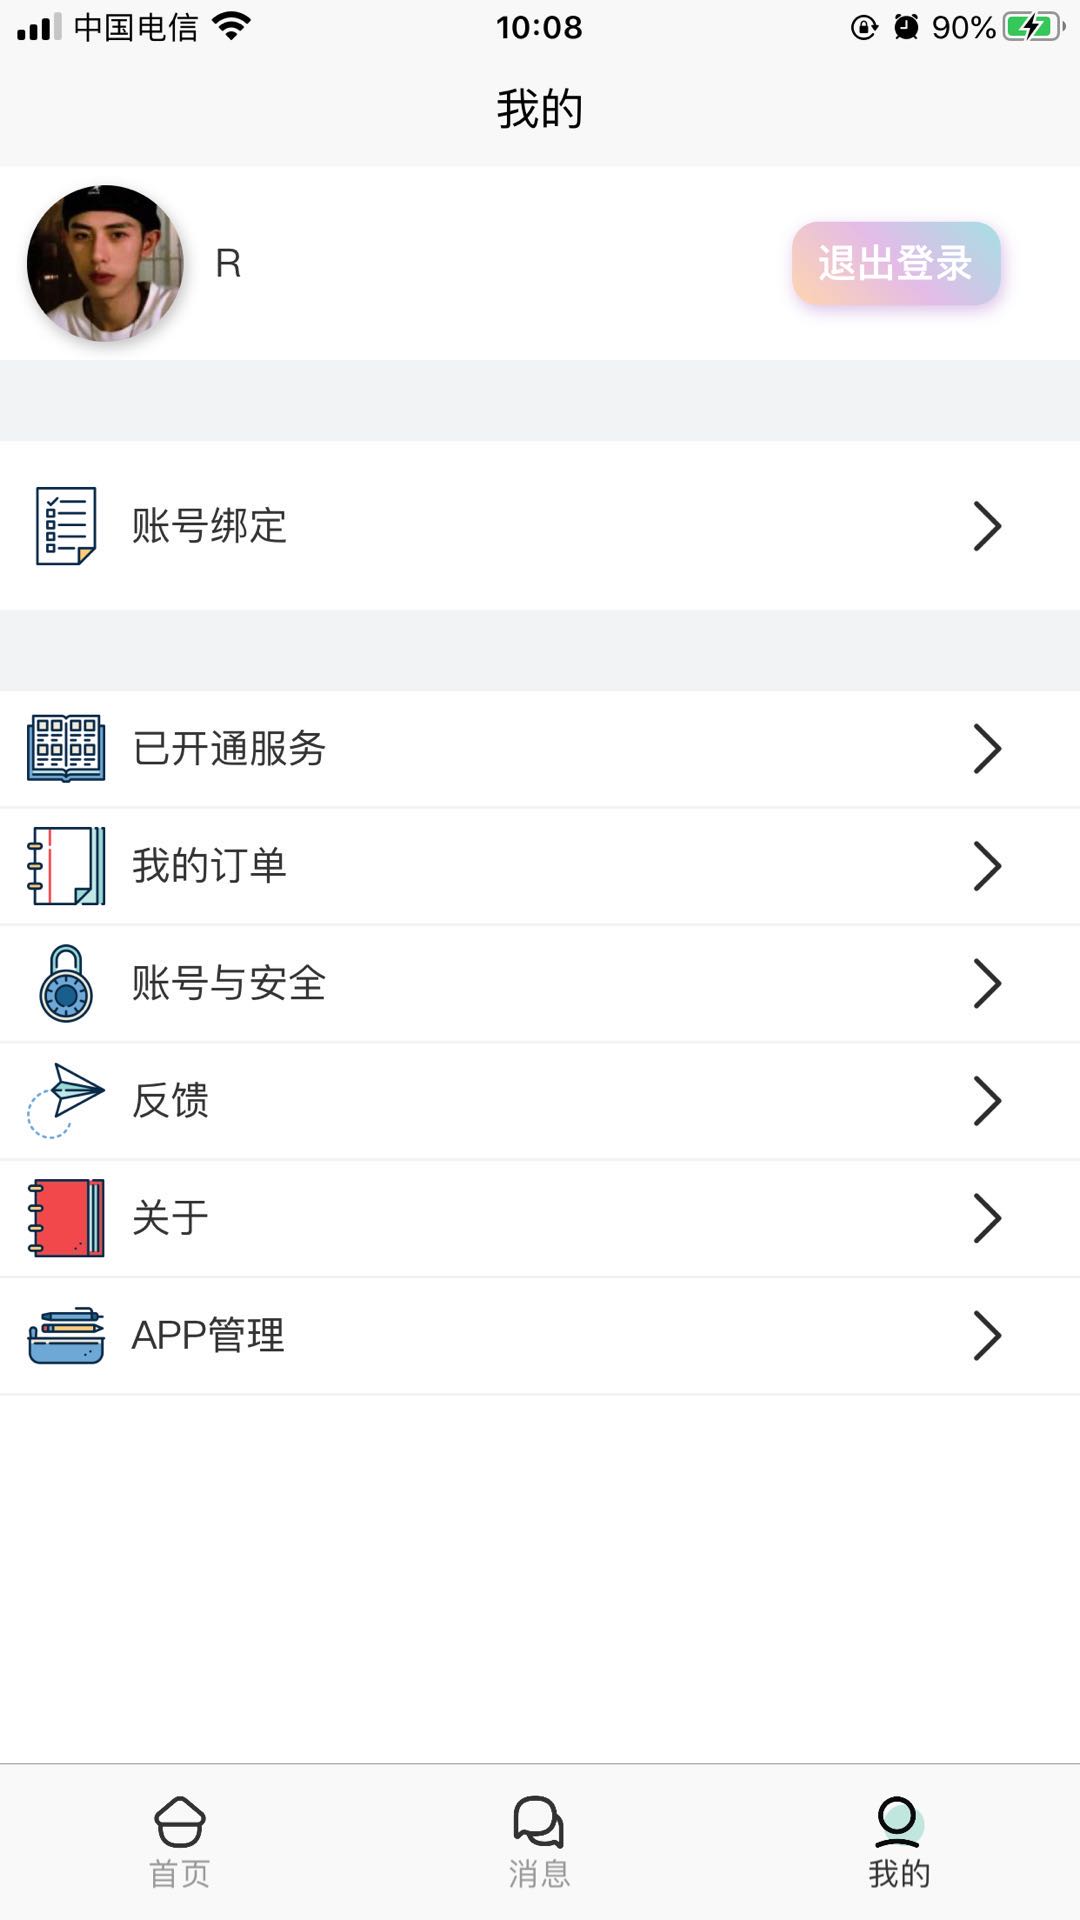Tap the battery icon in status bar
Viewport: 1080px width, 1920px height.
[1033, 27]
